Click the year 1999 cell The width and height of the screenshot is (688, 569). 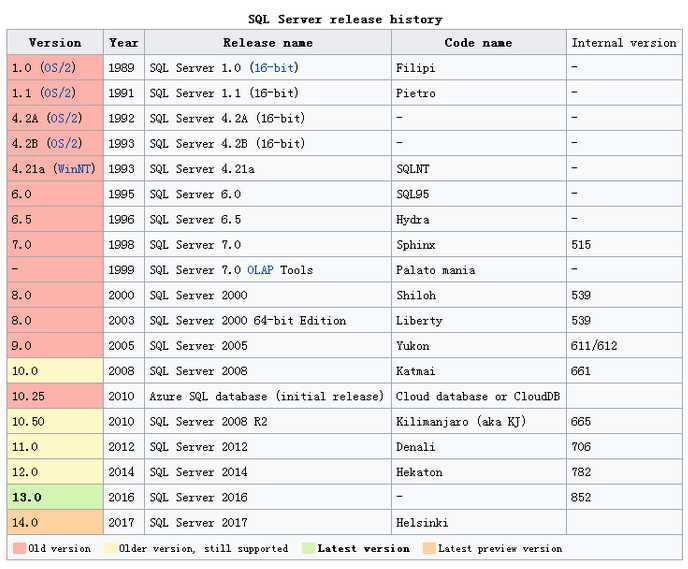(124, 270)
